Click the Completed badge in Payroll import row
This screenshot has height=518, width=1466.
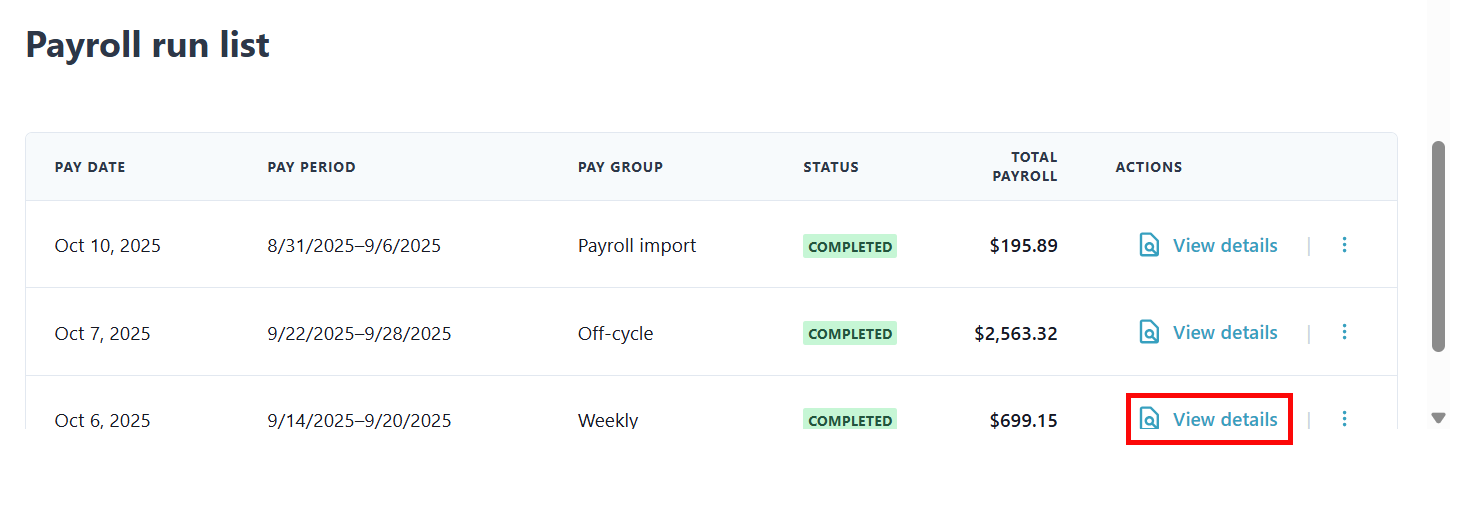[x=849, y=246]
